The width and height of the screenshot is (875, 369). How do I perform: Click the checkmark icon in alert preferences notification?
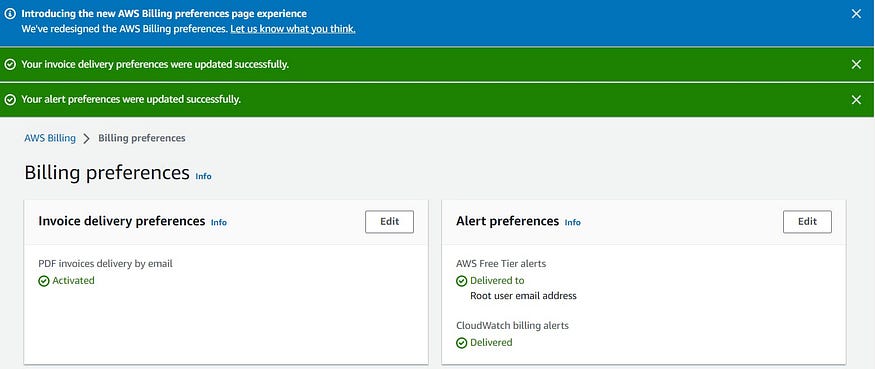pos(10,99)
